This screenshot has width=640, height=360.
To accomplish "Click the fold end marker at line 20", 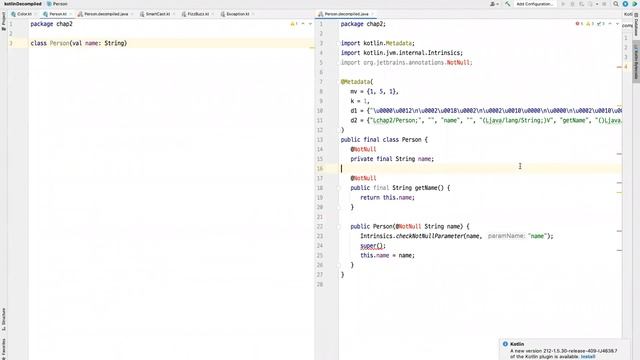I will pos(338,207).
